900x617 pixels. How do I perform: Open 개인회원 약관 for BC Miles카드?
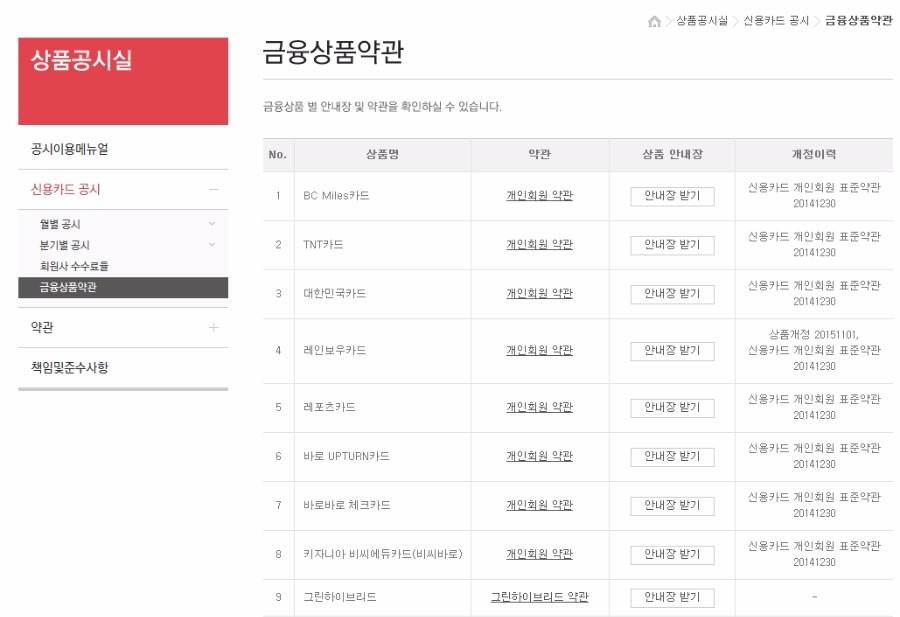[x=539, y=196]
